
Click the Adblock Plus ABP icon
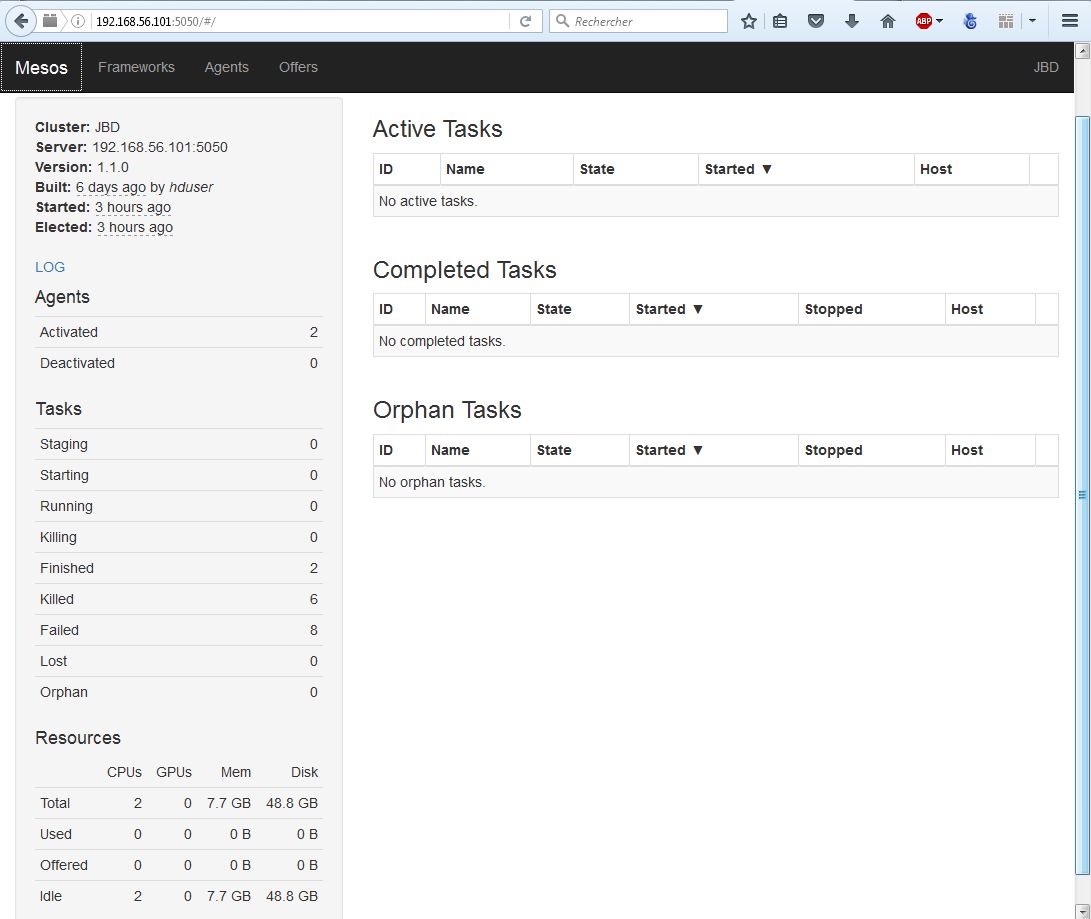923,21
